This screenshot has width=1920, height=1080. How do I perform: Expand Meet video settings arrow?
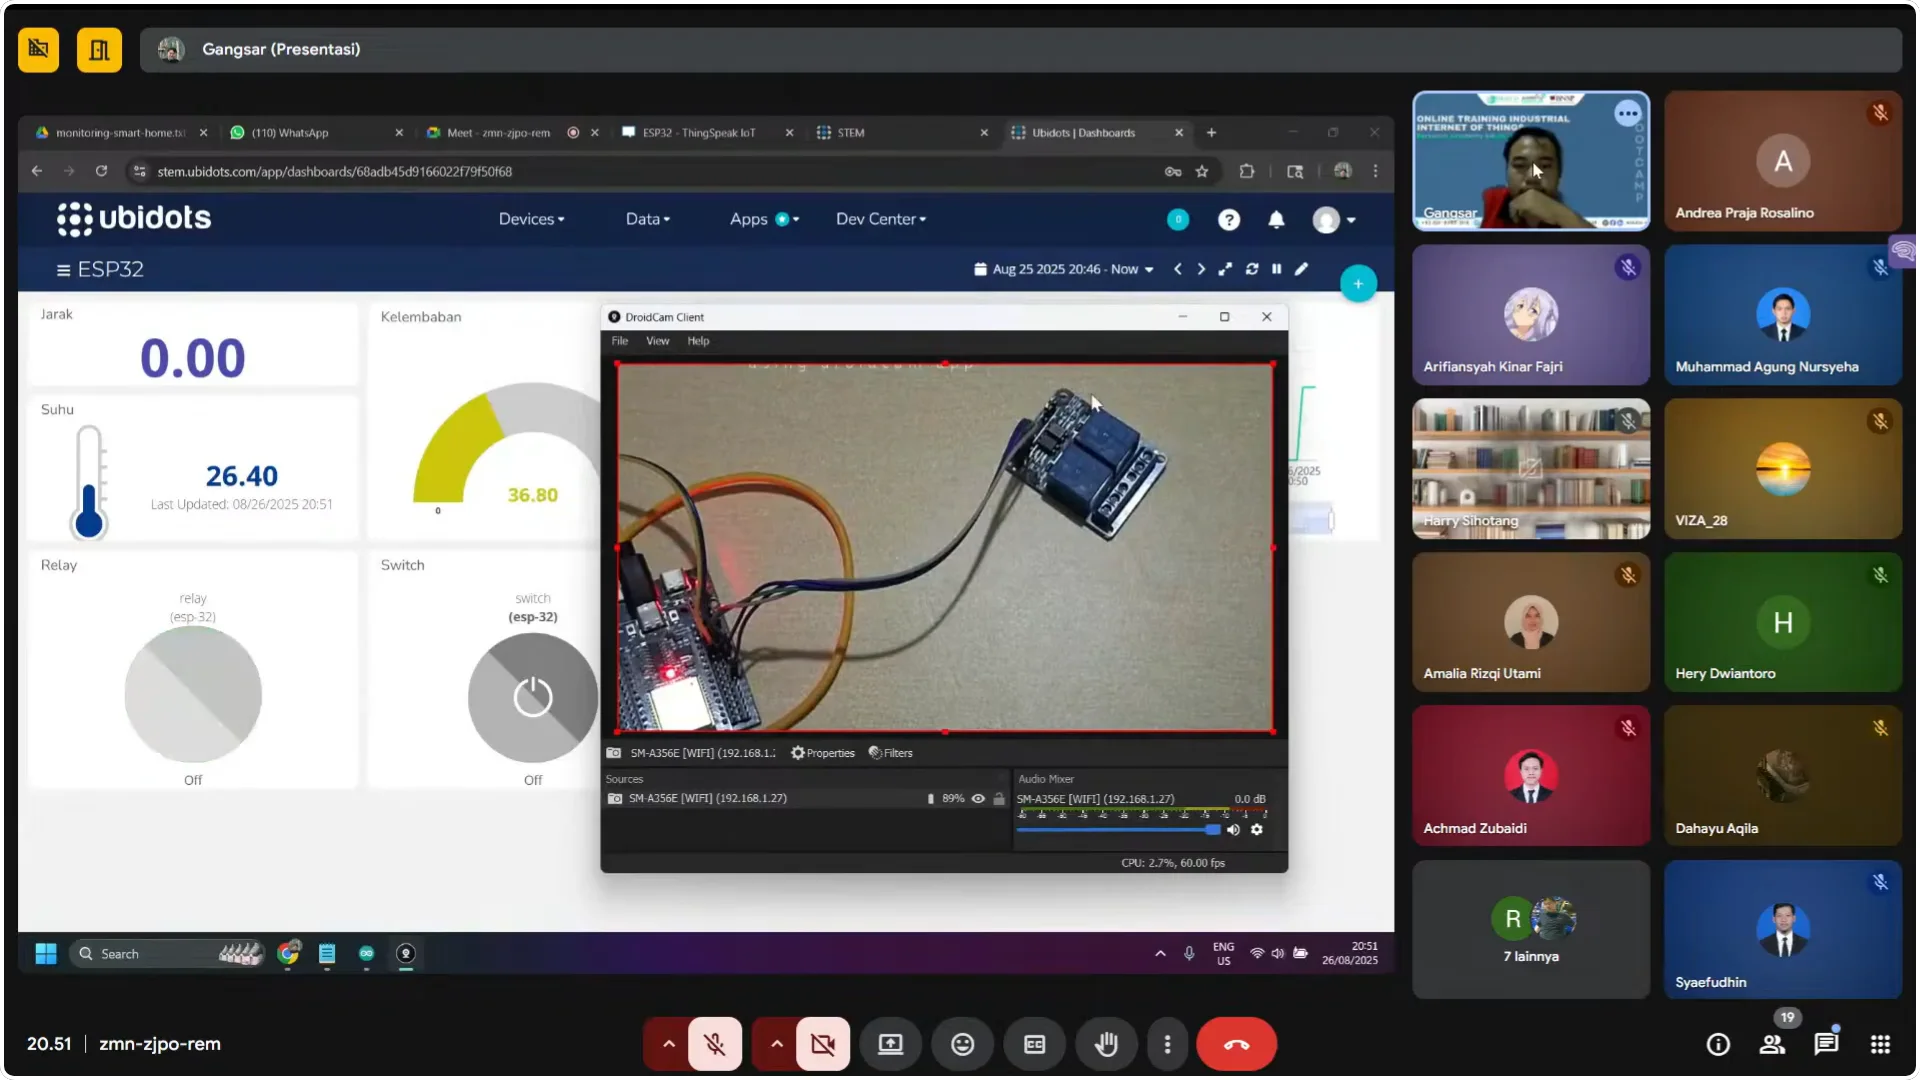776,1045
